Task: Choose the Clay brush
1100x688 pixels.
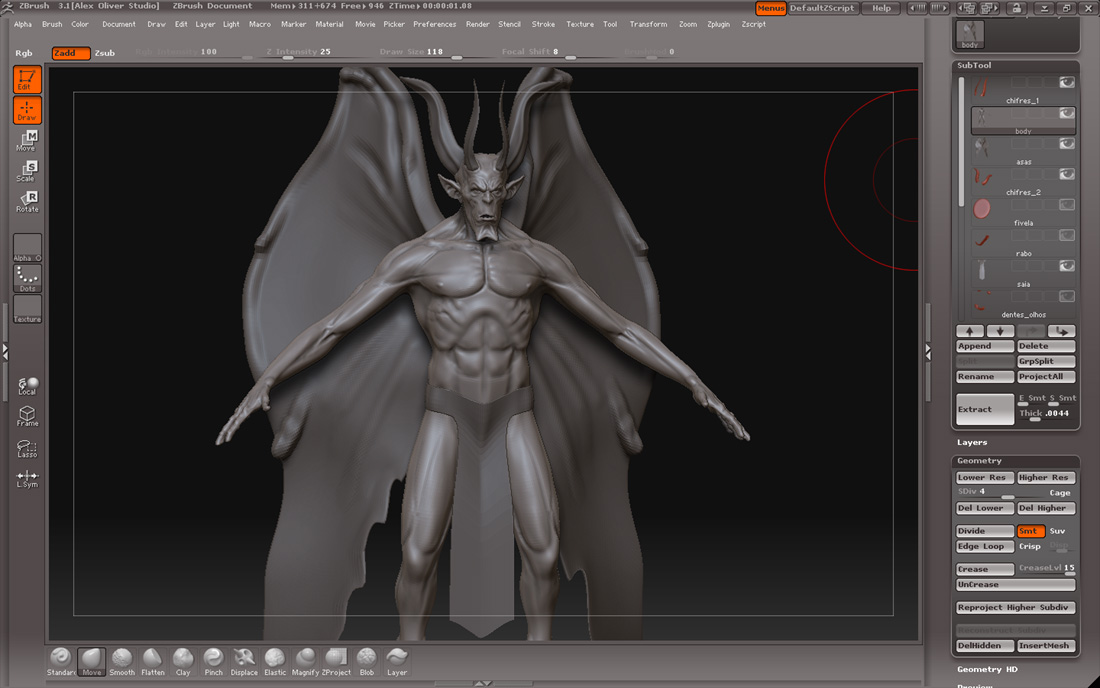Action: coord(183,661)
